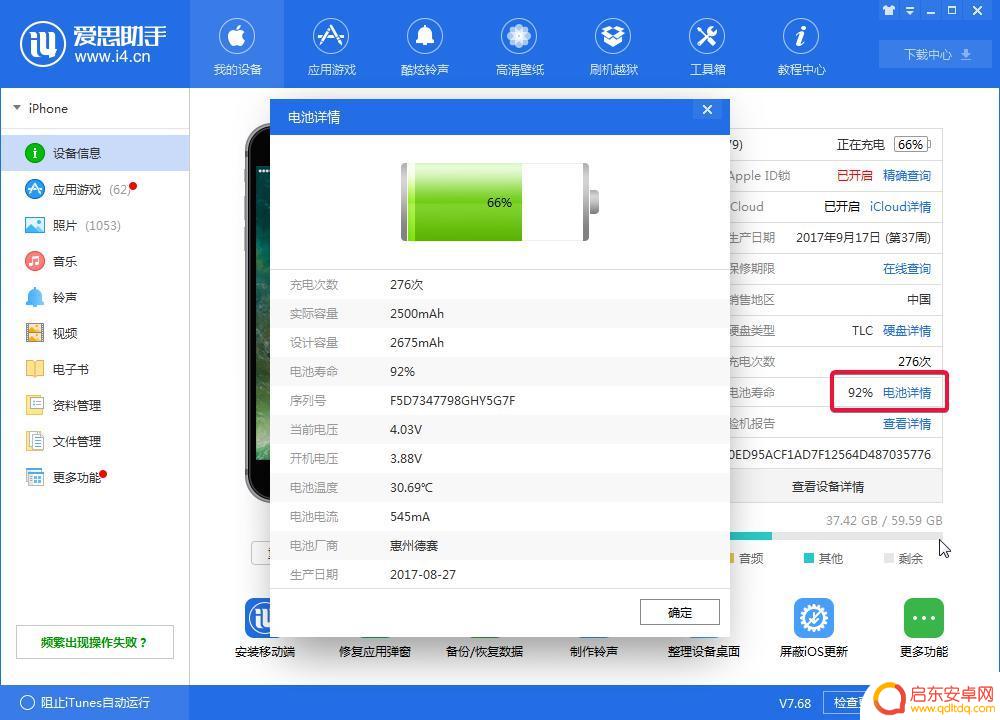Click the 制作铃声 shortcut
The image size is (1000, 720).
(594, 651)
